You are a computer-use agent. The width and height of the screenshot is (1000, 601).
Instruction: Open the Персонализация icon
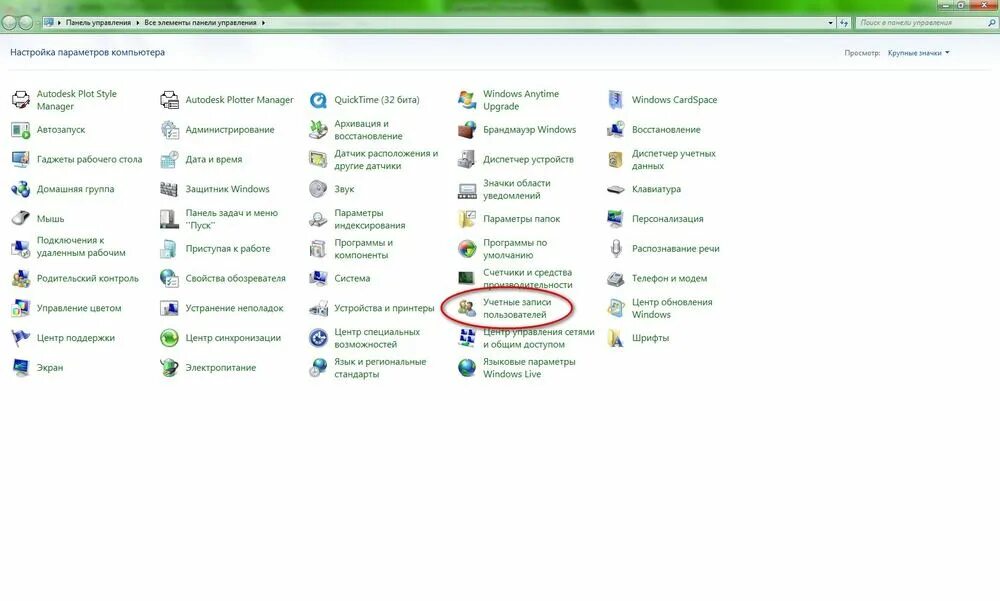615,219
